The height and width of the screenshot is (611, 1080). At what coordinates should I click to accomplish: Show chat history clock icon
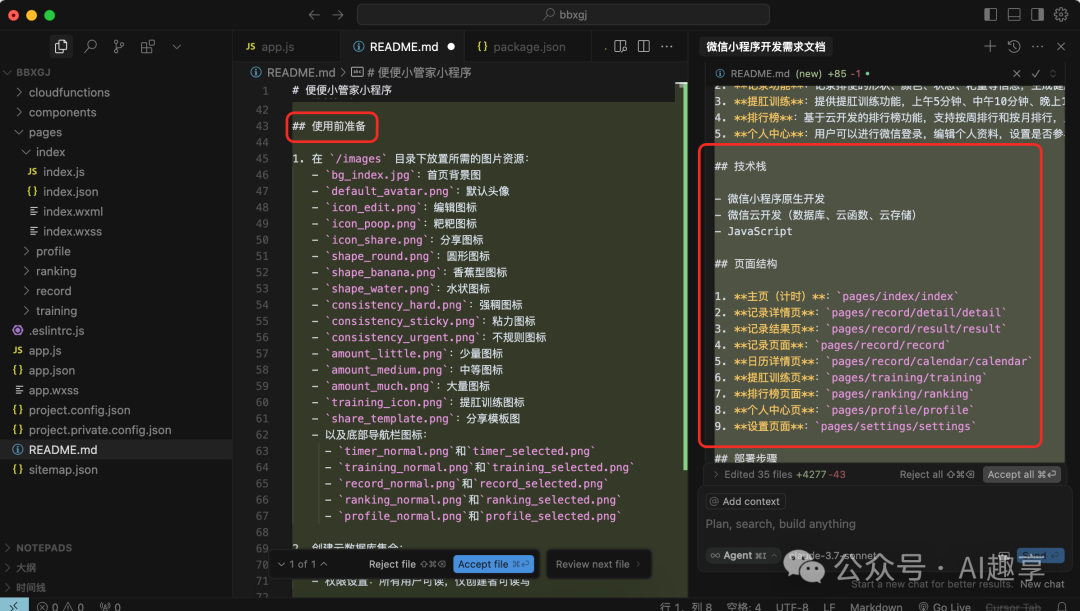point(1014,46)
